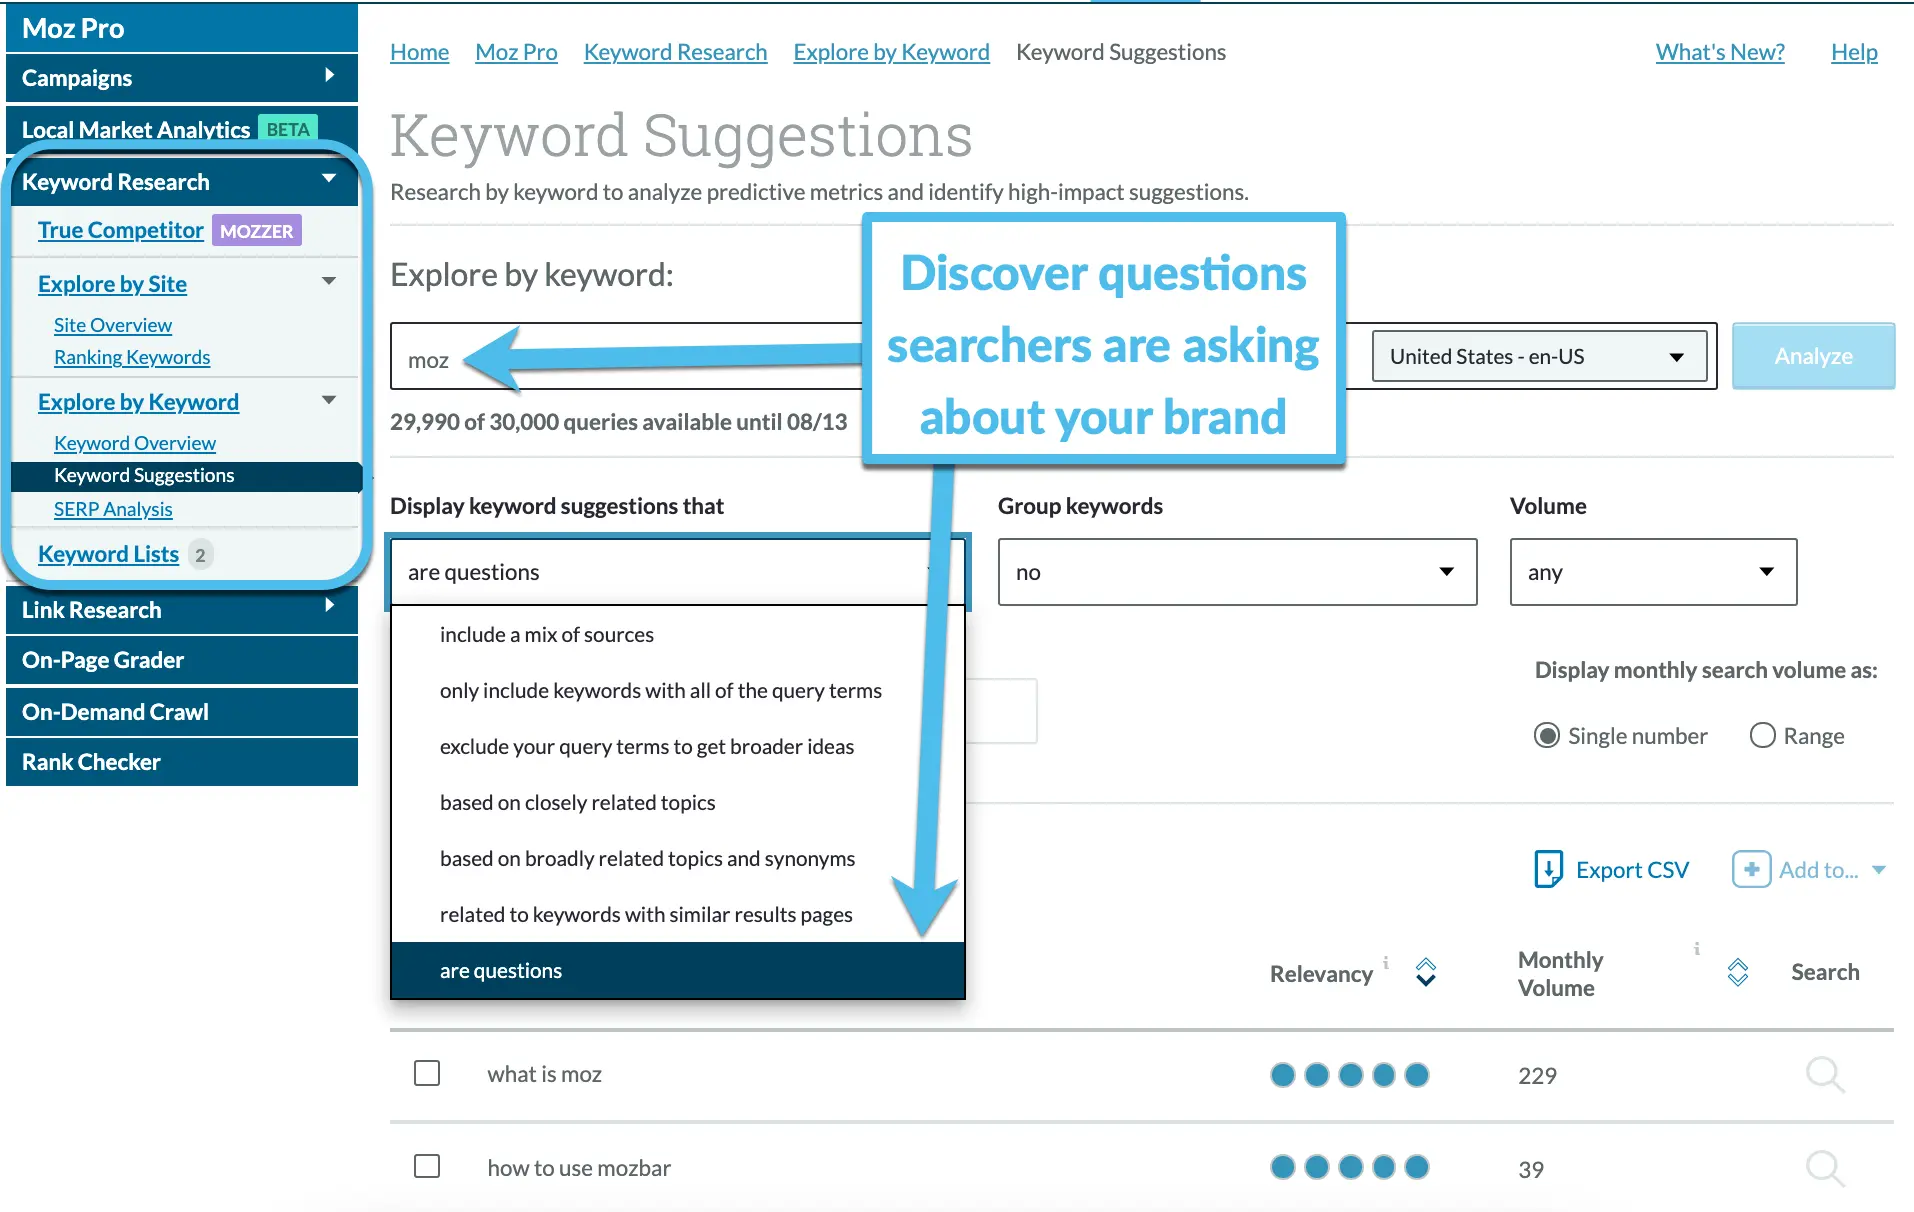This screenshot has width=1914, height=1212.
Task: Click inside the 'moz' keyword input field
Action: click(x=600, y=360)
